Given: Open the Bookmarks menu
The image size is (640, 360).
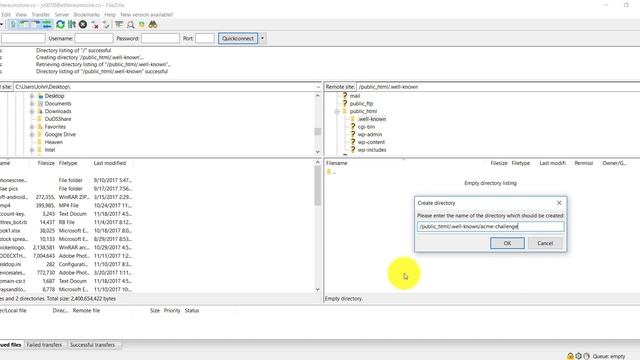Looking at the screenshot, I should 87,15.
